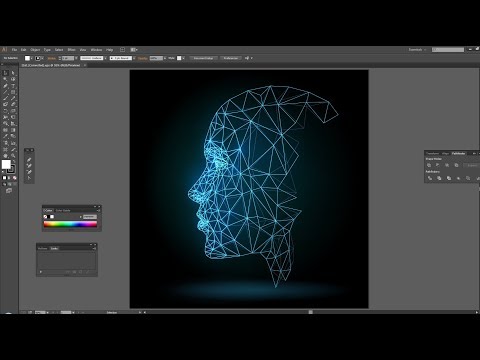Select the Lasso tool

click(x=13, y=79)
